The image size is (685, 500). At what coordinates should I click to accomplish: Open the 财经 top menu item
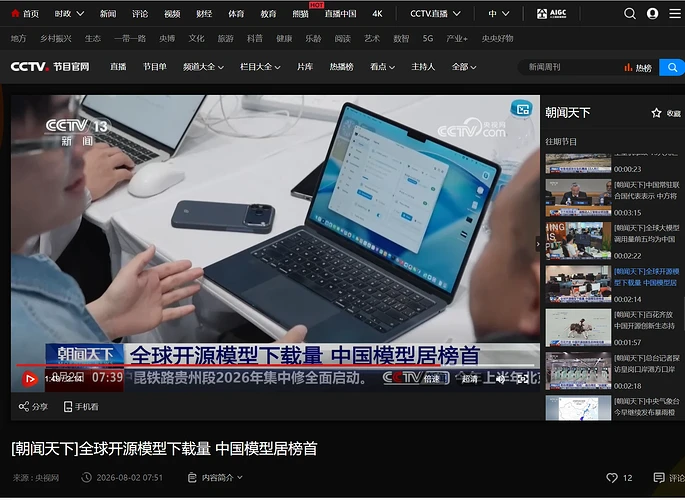point(204,14)
